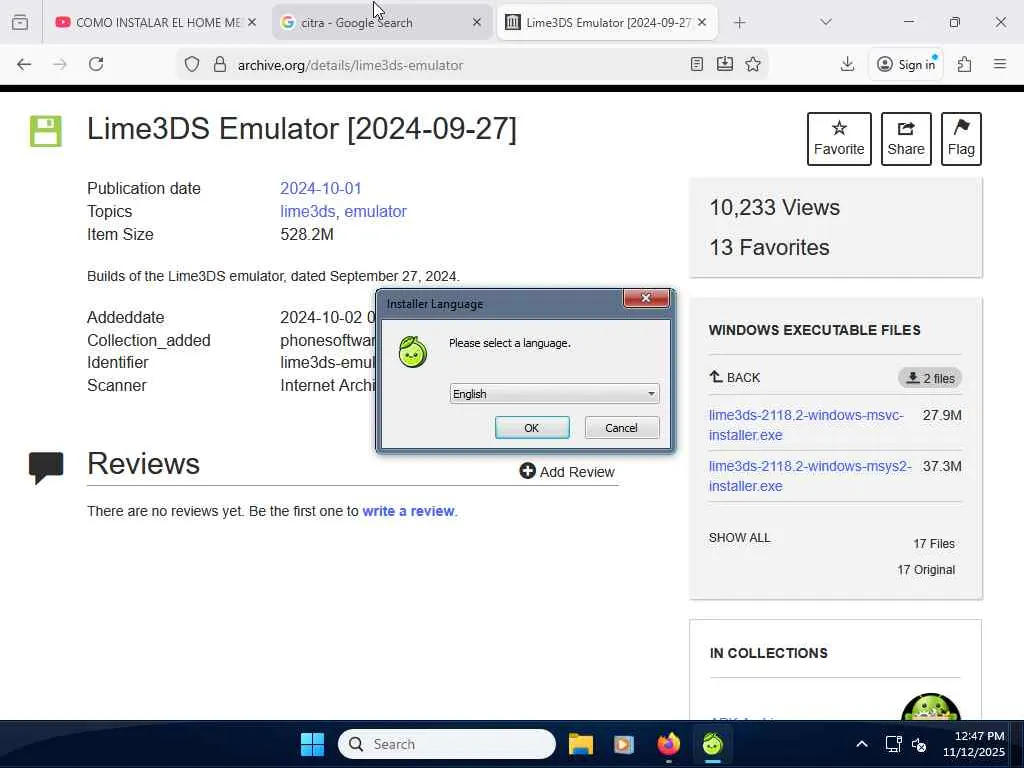Click the collection avatar thumbnail

tap(930, 708)
